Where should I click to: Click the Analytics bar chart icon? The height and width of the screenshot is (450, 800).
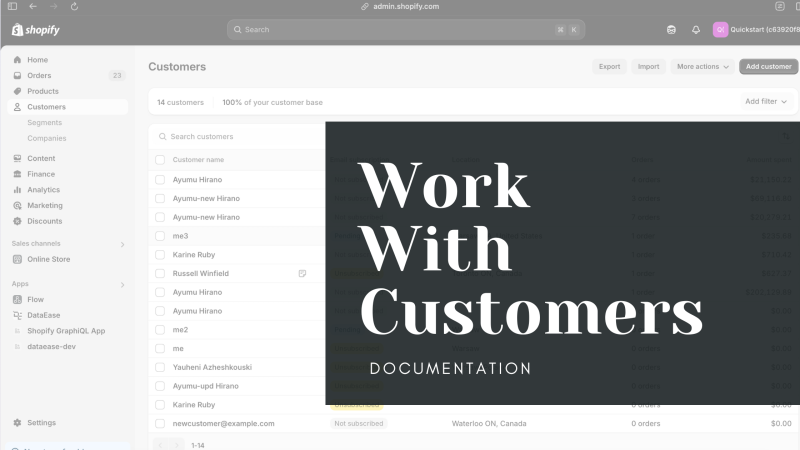[17, 190]
